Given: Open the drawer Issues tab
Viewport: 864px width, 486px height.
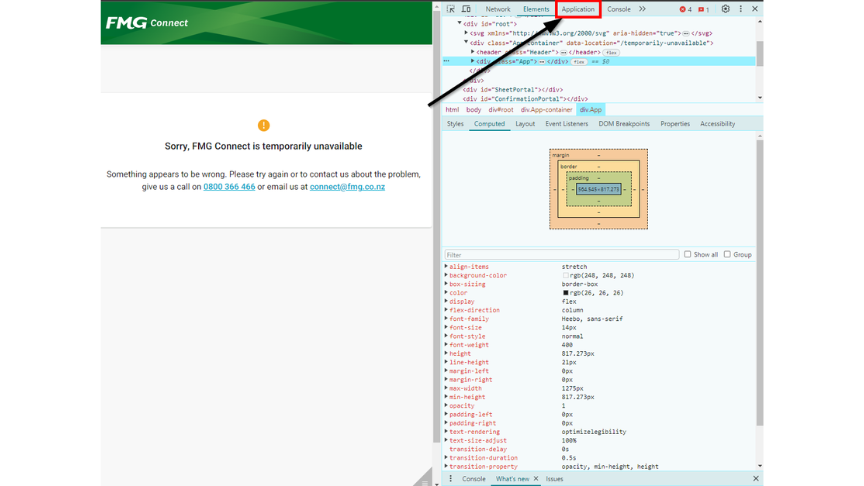Looking at the screenshot, I should point(554,479).
